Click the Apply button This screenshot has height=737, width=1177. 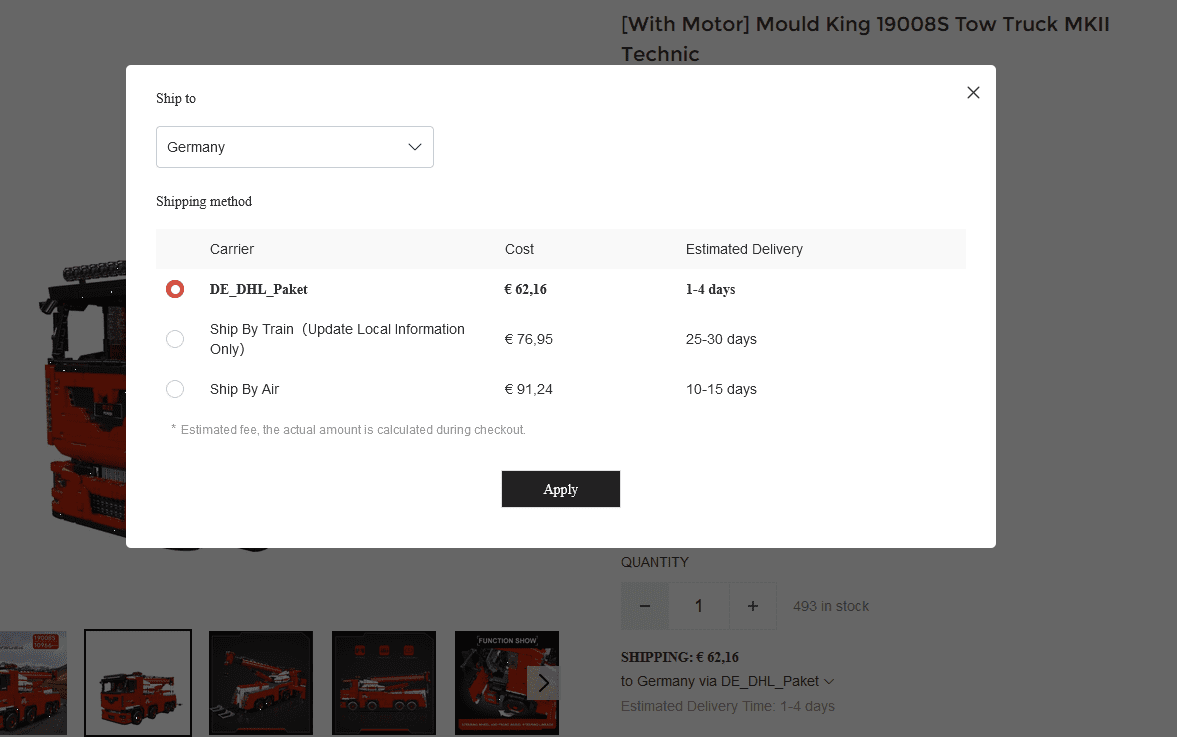pyautogui.click(x=561, y=489)
